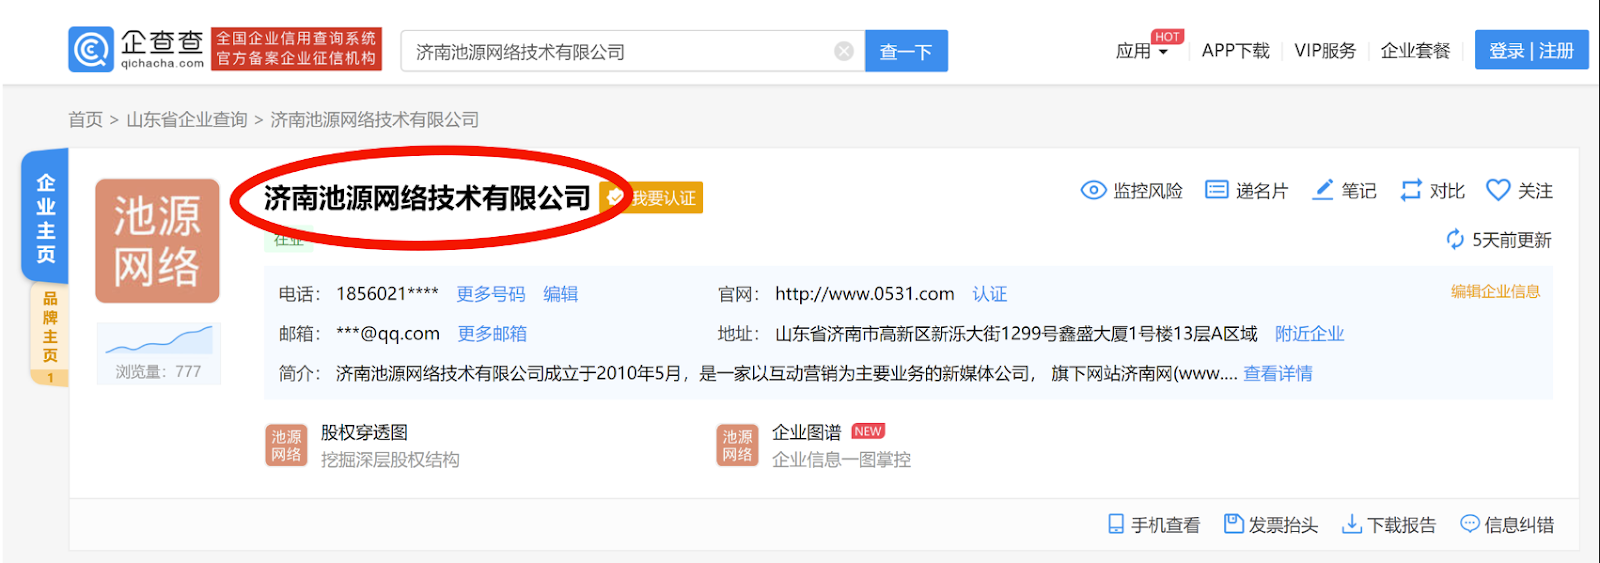Image resolution: width=1600 pixels, height=563 pixels.
Task: Click 编辑企业信息 link
Action: 1496,292
